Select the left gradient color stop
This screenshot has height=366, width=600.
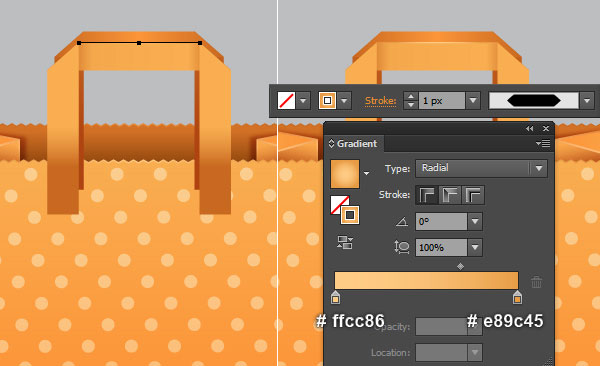click(x=335, y=298)
